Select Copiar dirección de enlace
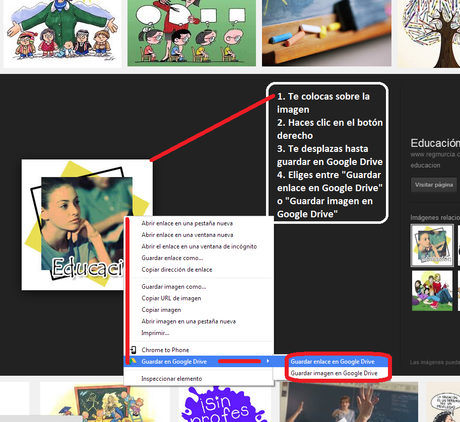This screenshot has width=460, height=422. [177, 270]
